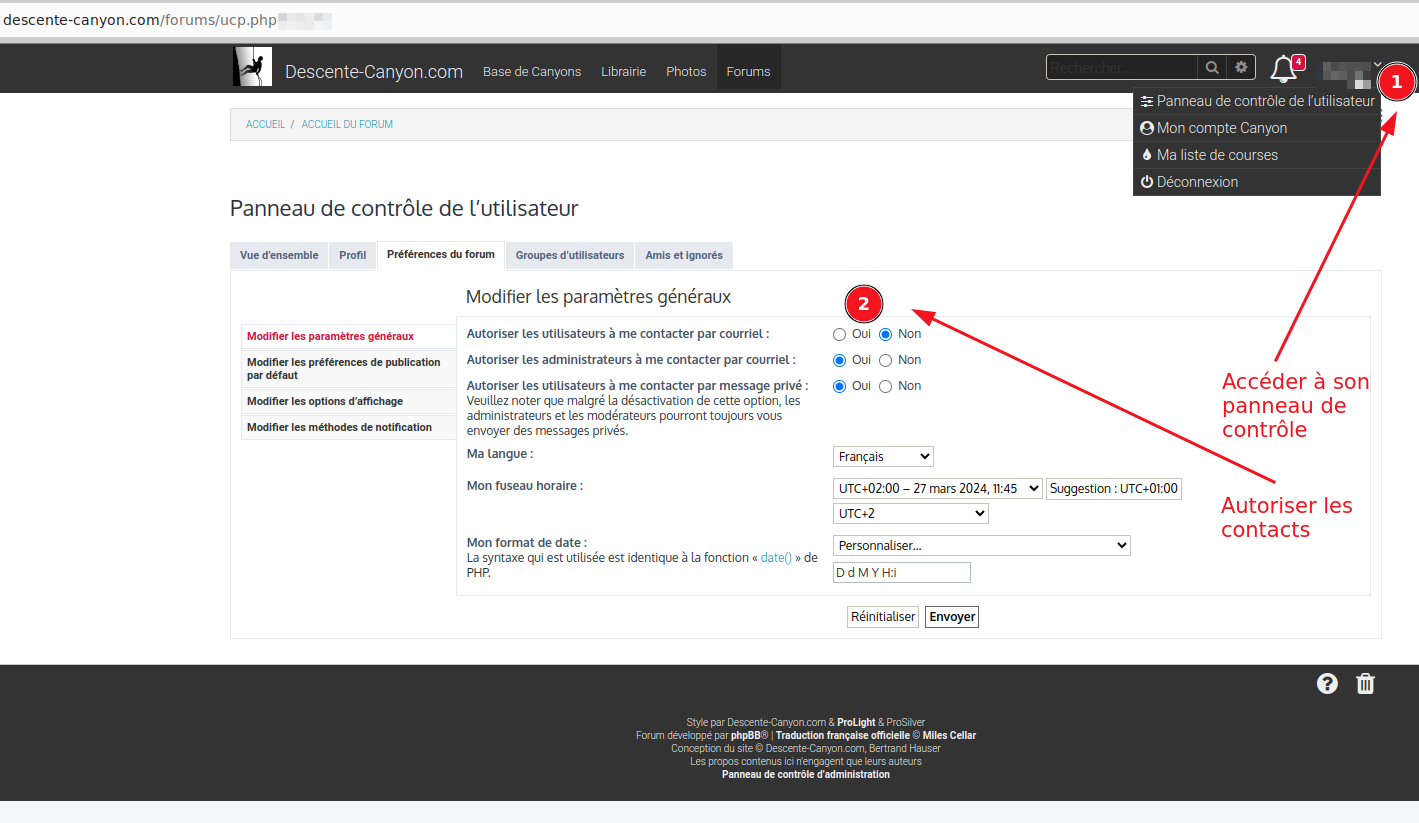Click the ProLight footer link
The width and height of the screenshot is (1419, 823).
click(x=857, y=723)
